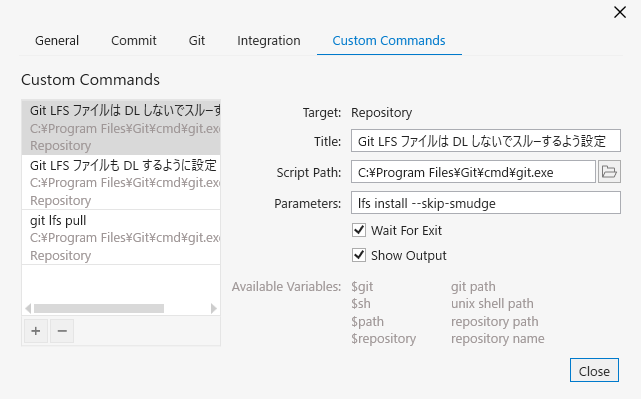Click the Custom Commands tab
The height and width of the screenshot is (399, 641).
pyautogui.click(x=389, y=40)
